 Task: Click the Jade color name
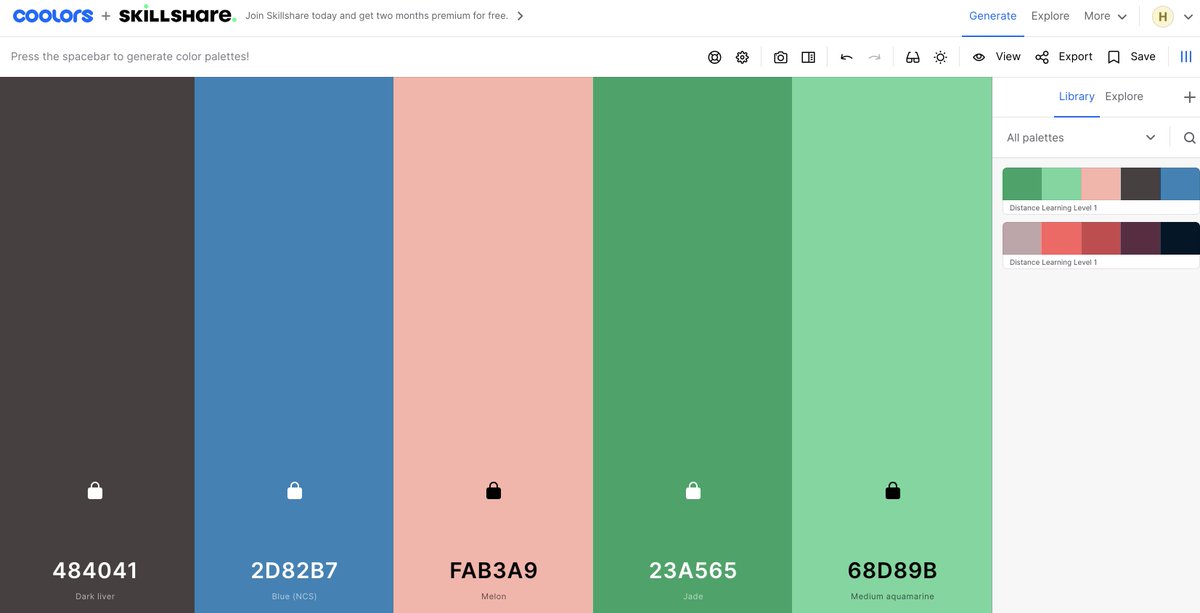[x=693, y=597]
